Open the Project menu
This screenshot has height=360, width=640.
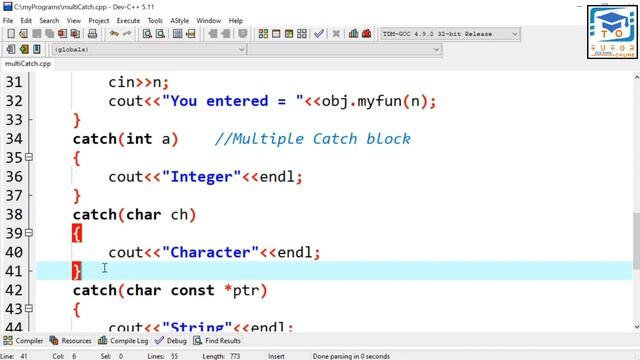point(99,20)
